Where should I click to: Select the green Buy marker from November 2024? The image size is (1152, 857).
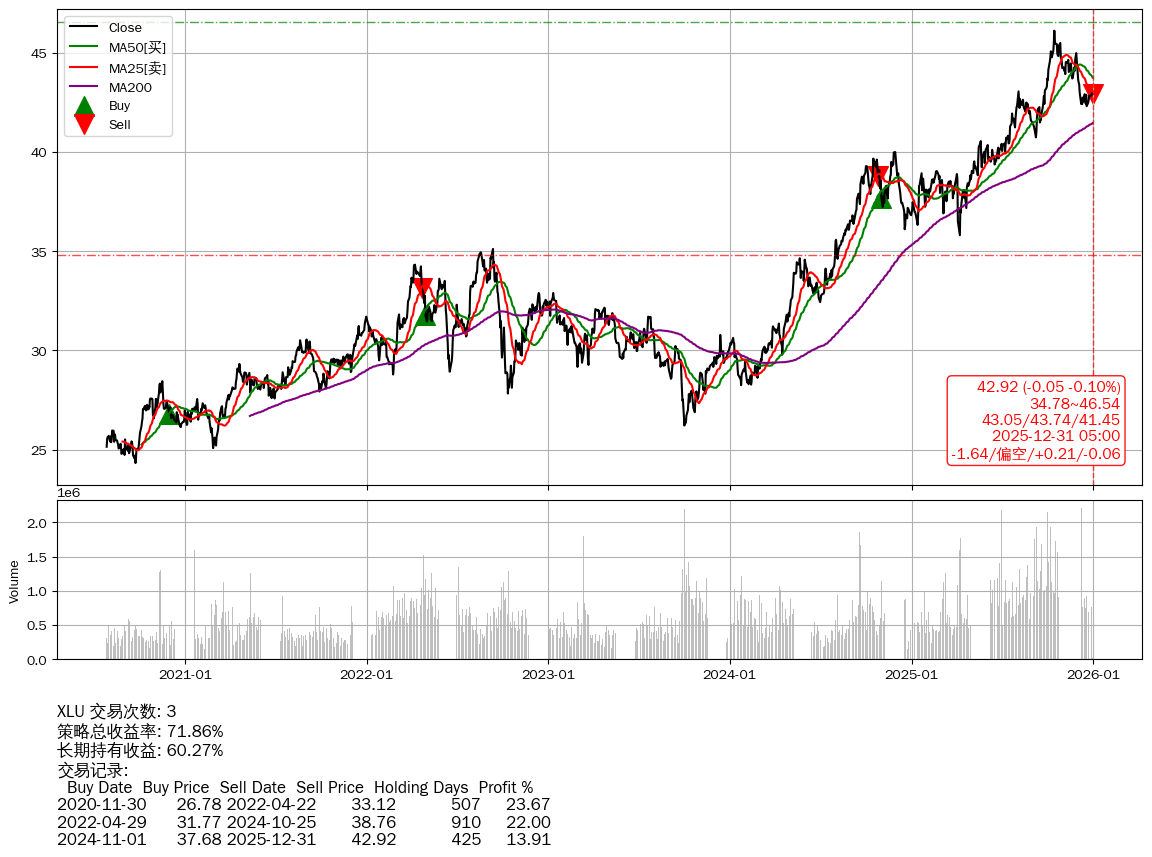click(881, 199)
